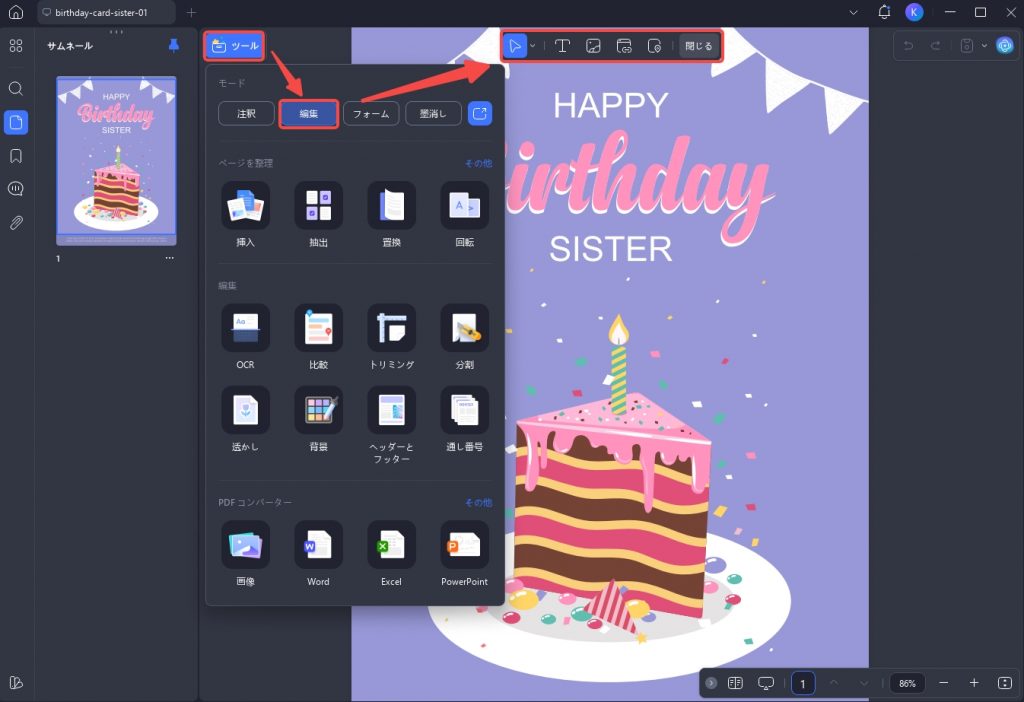Screen dimensions: 1024x702
Task: Toggle the page layout view icon
Action: coord(735,683)
